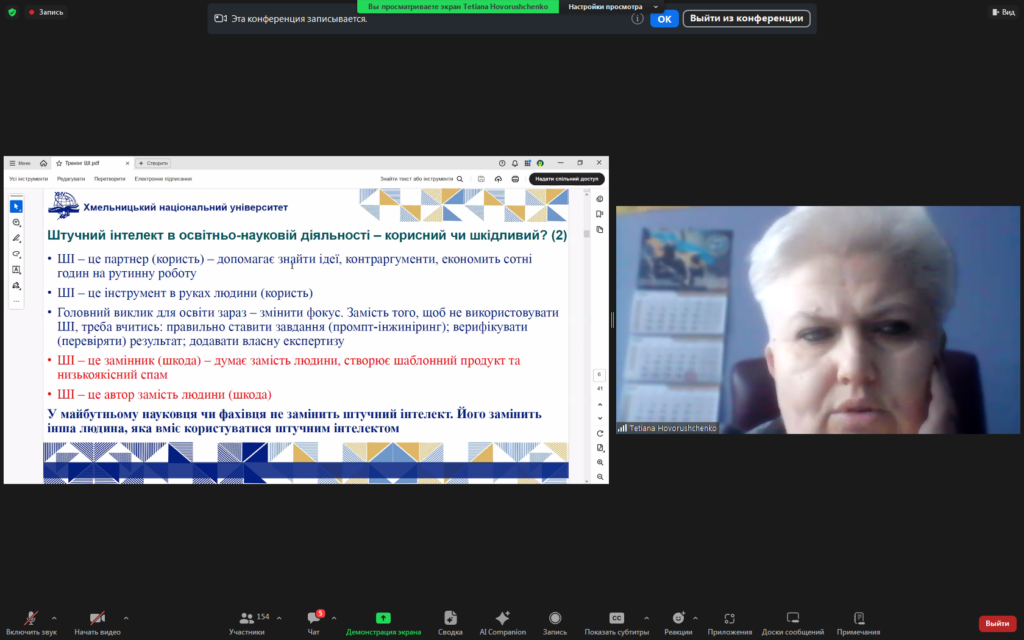Open the Чат chat panel

pos(314,620)
